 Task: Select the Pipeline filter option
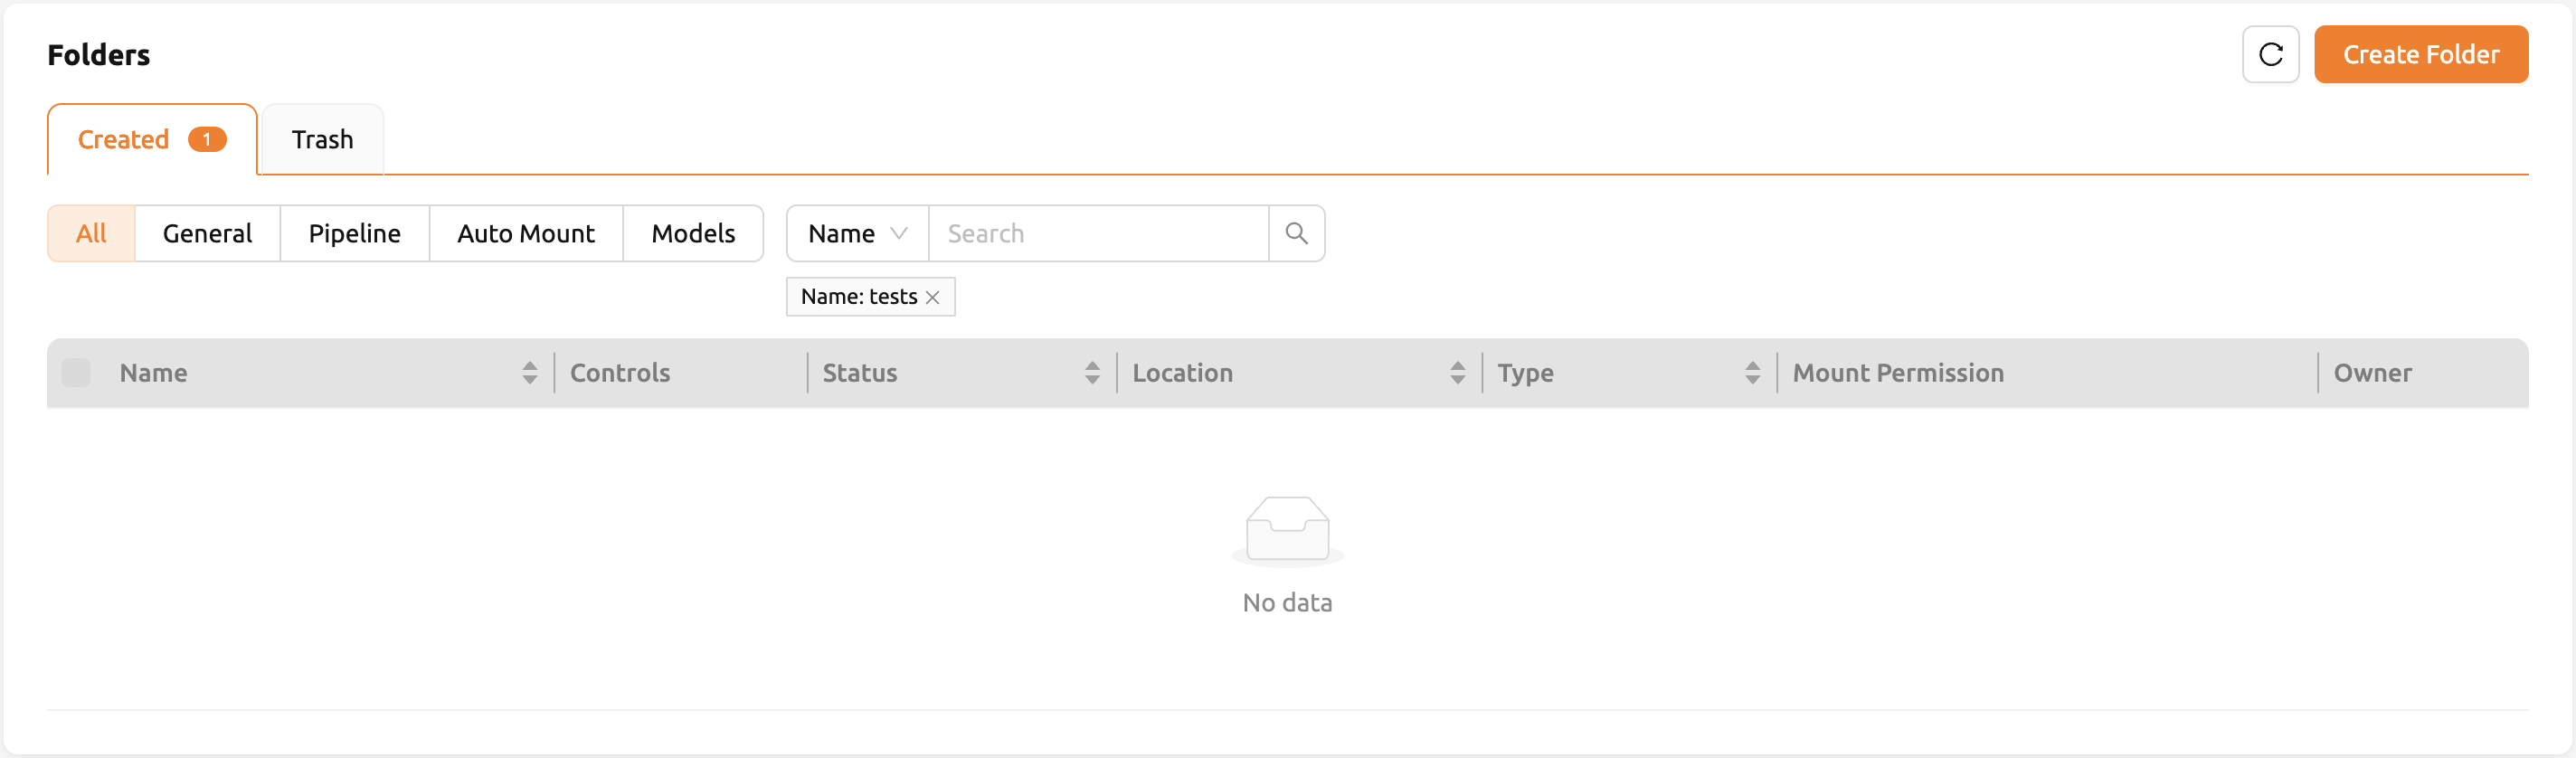[354, 233]
